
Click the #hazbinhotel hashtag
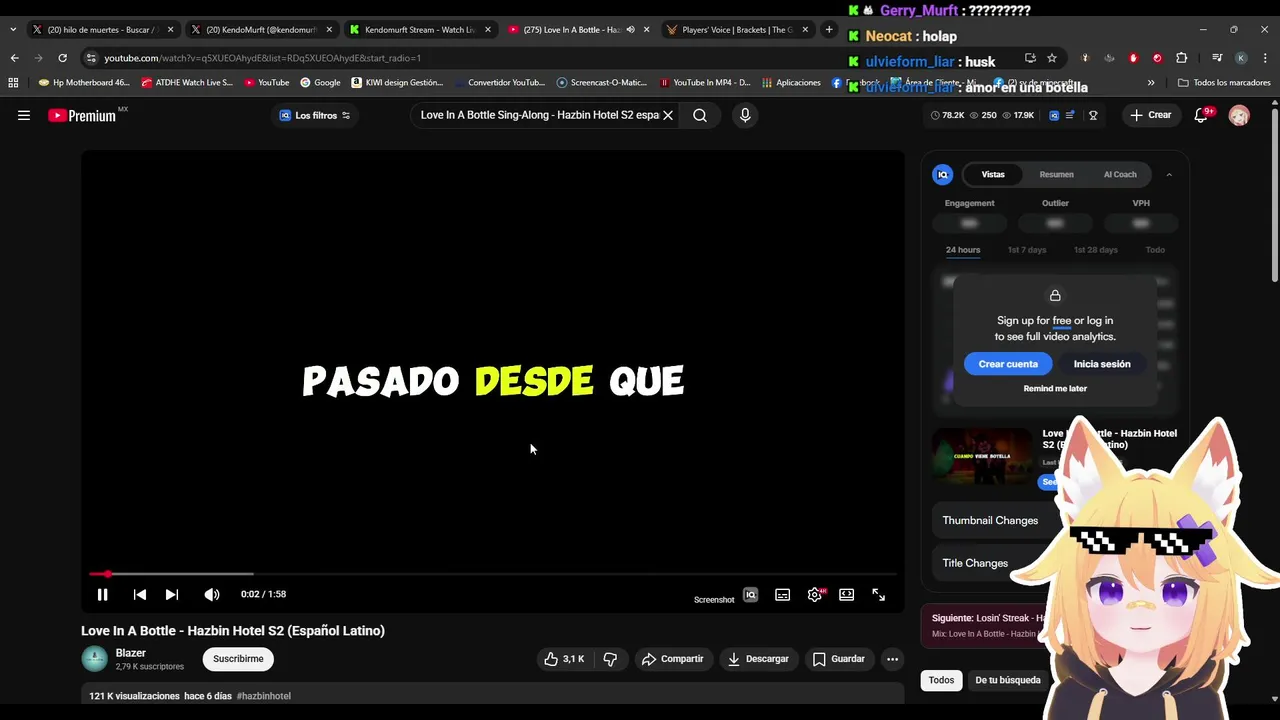point(264,696)
